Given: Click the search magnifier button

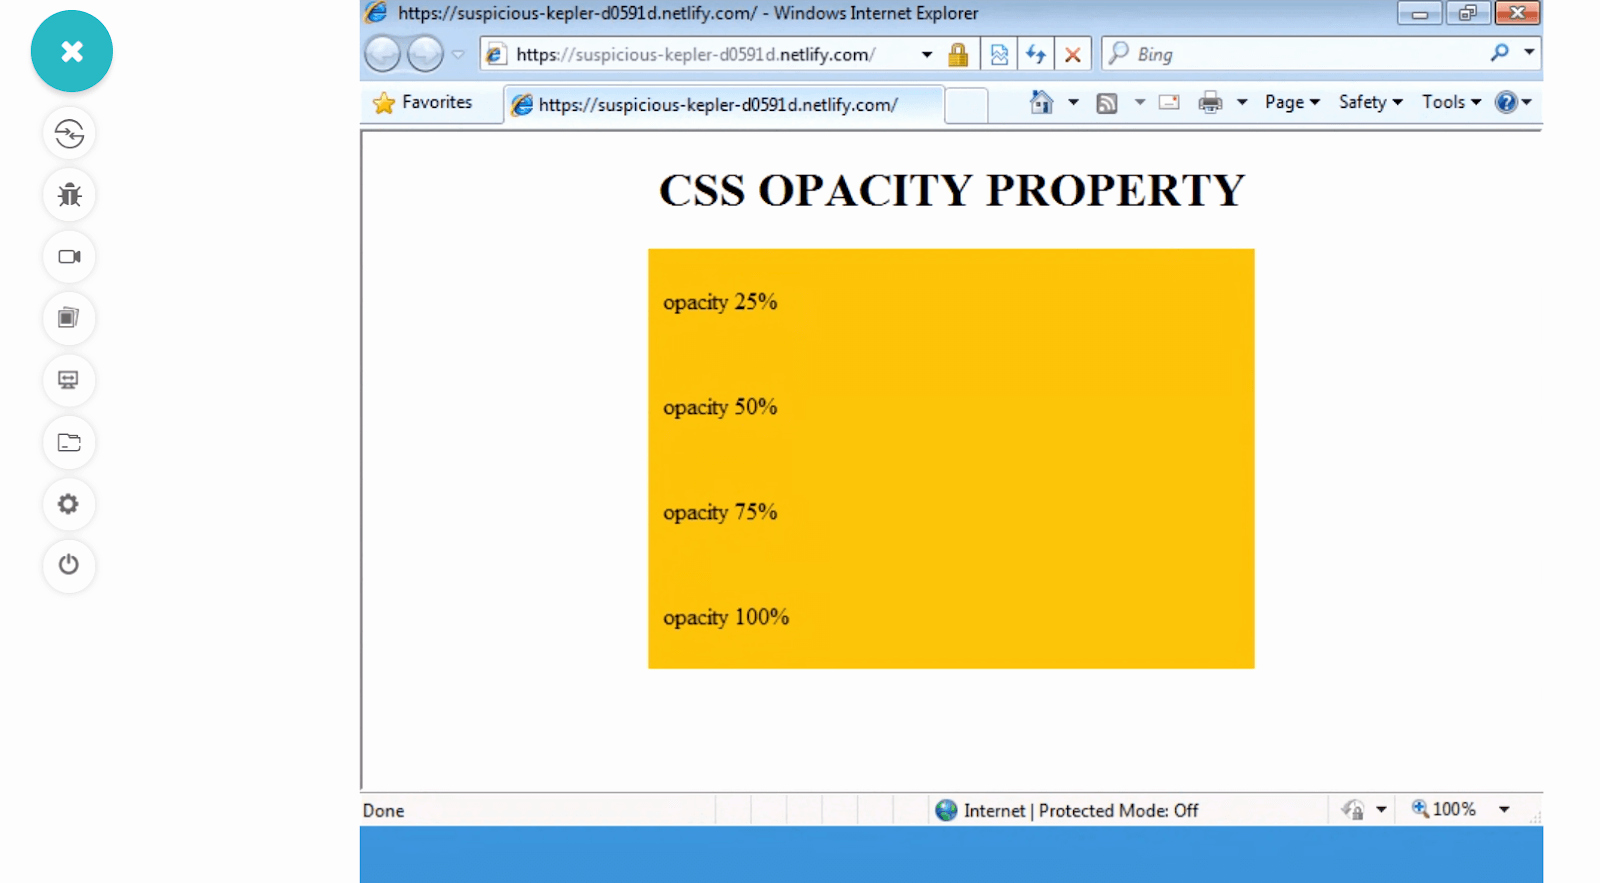Looking at the screenshot, I should pos(1500,53).
